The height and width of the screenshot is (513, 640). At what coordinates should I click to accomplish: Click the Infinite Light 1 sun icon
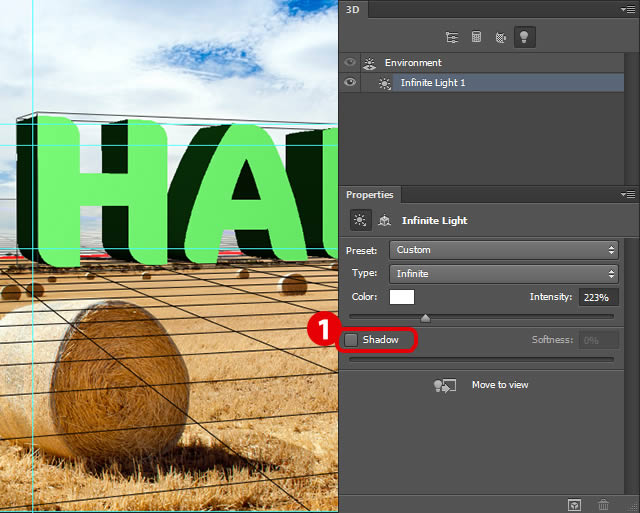click(x=384, y=83)
